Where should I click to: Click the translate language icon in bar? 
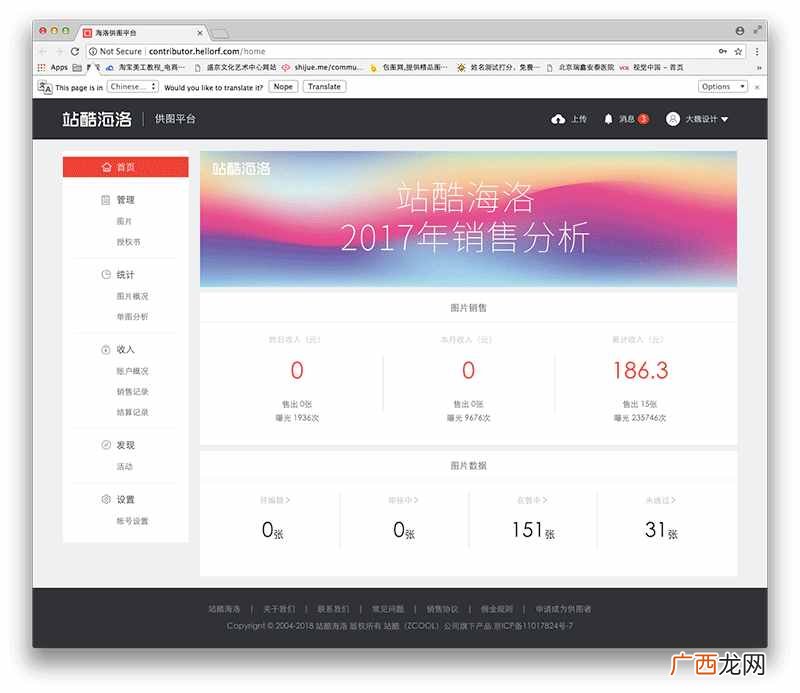tap(45, 87)
